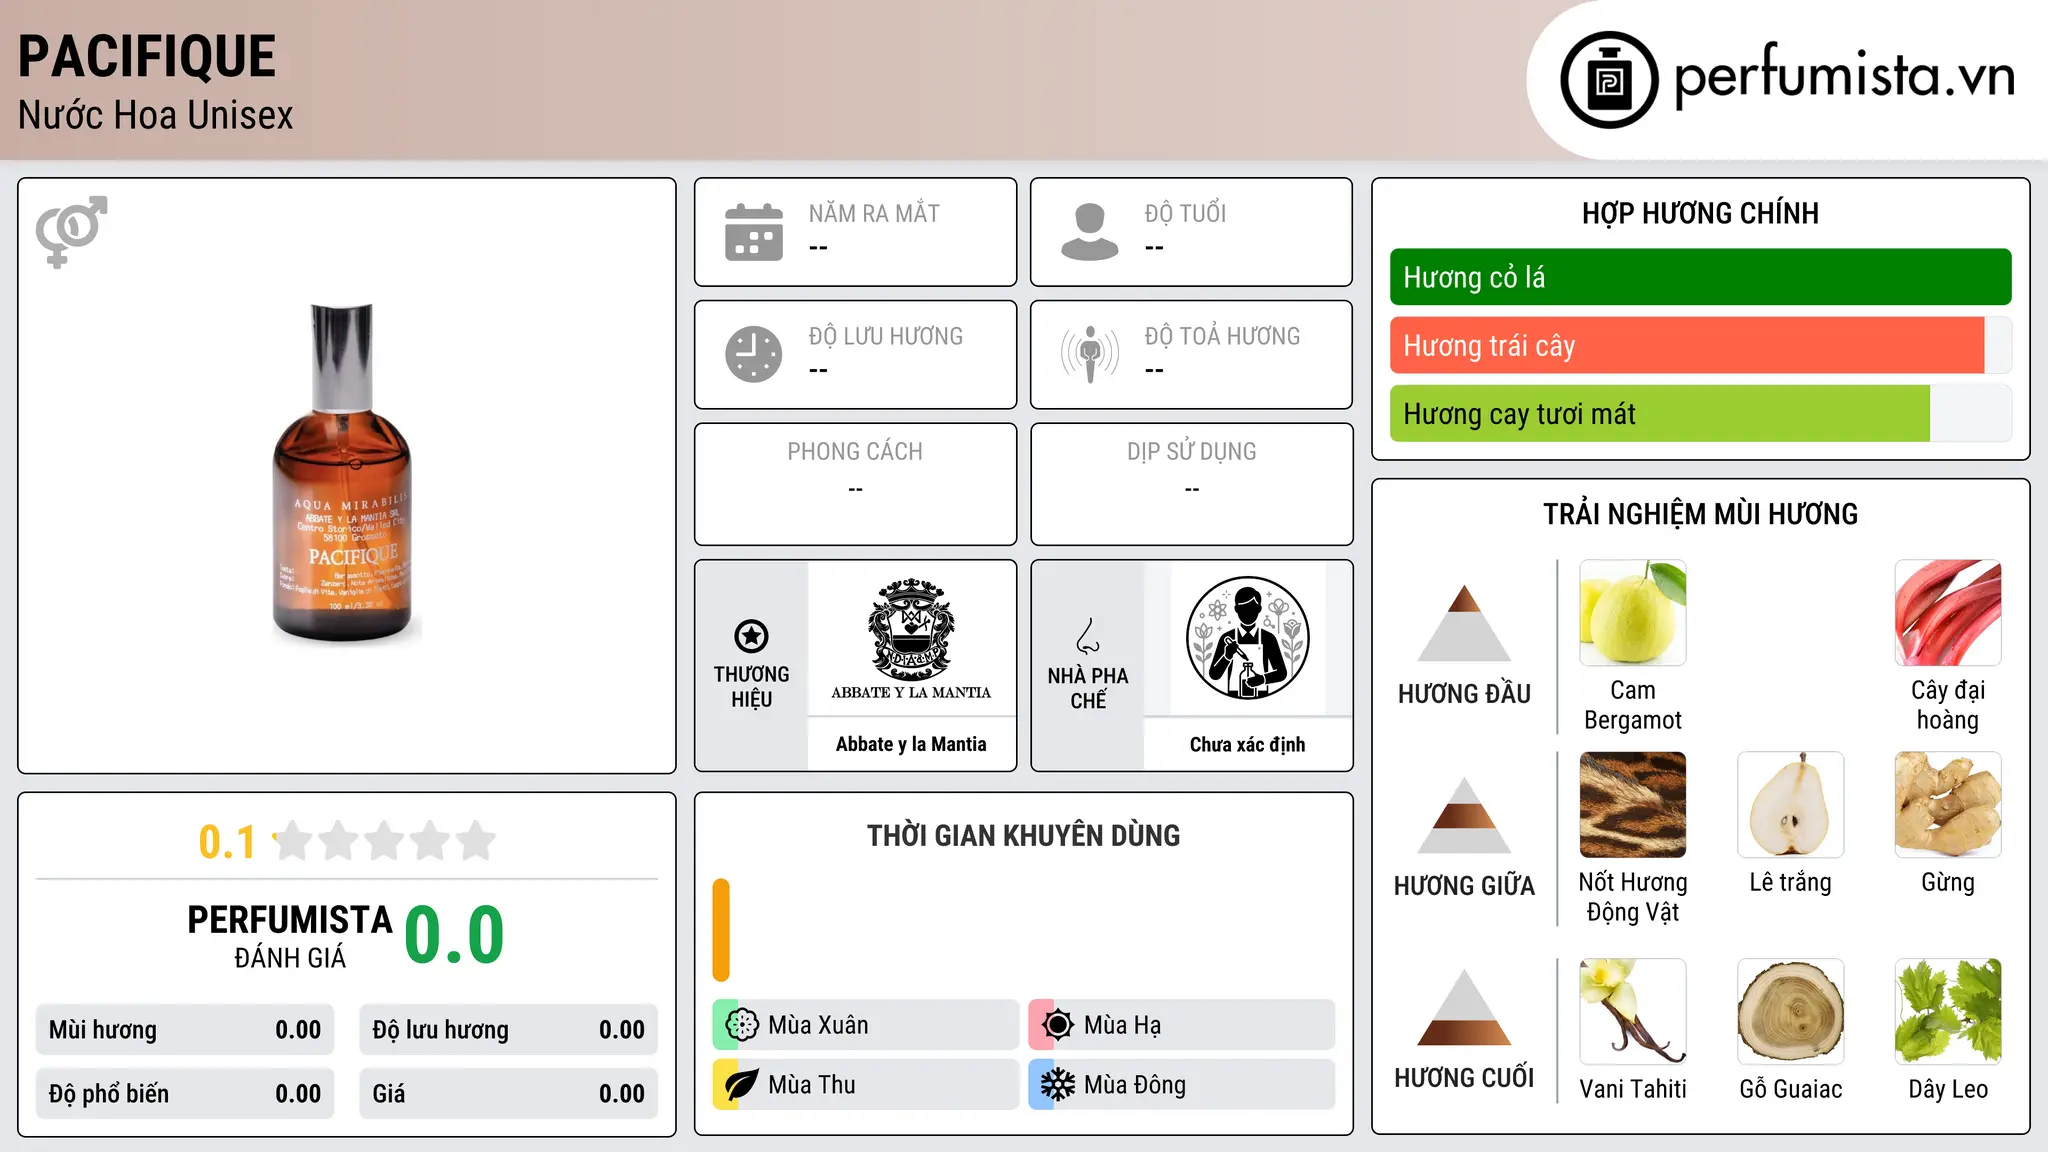The image size is (2048, 1152).
Task: Click the five-star rating icons
Action: click(x=384, y=841)
